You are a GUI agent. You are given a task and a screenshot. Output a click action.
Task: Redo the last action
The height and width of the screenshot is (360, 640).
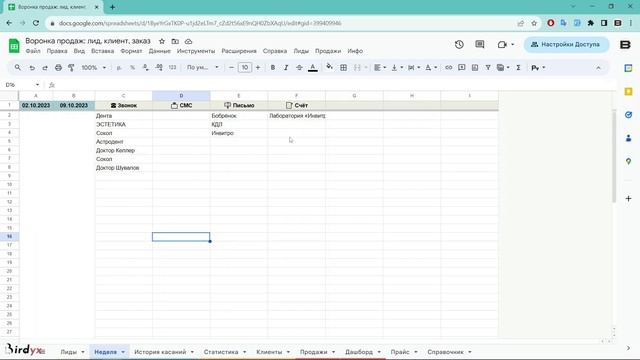pos(45,67)
